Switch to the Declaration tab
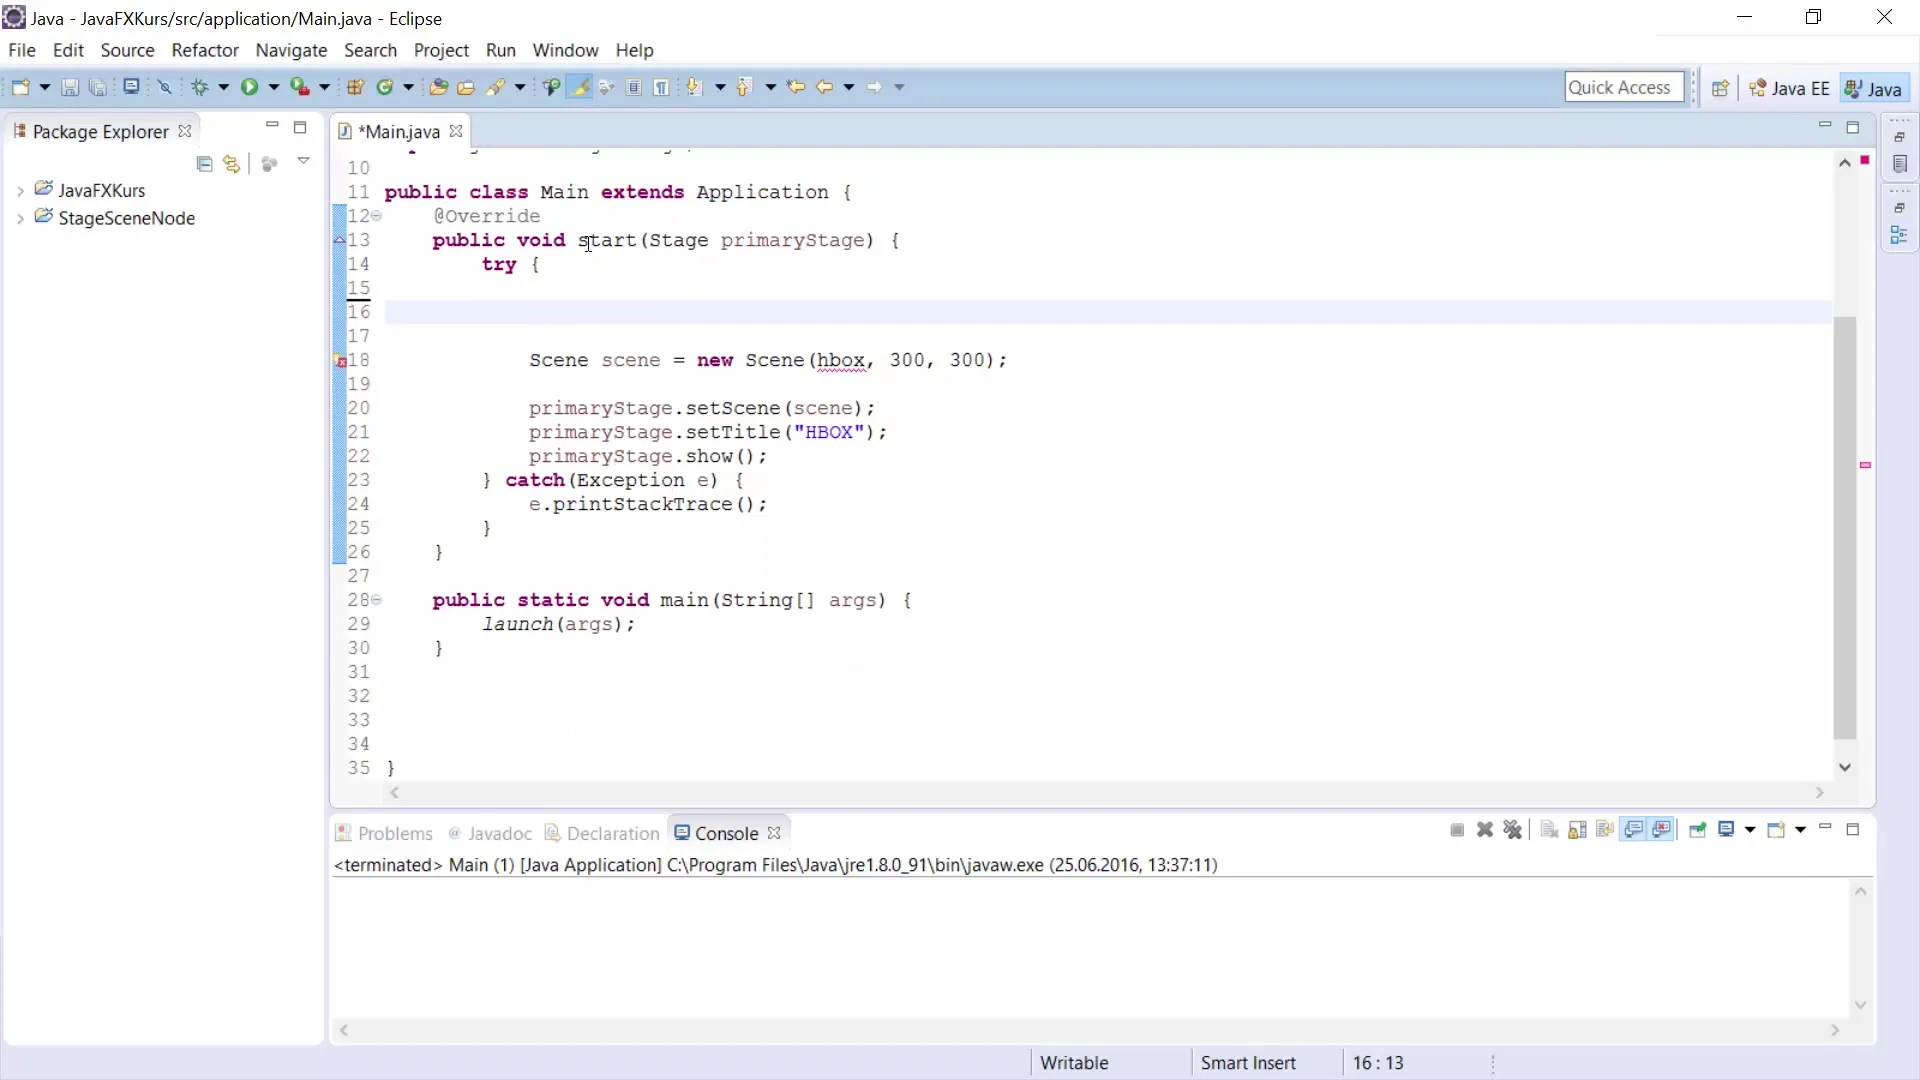Image resolution: width=1920 pixels, height=1080 pixels. point(602,833)
